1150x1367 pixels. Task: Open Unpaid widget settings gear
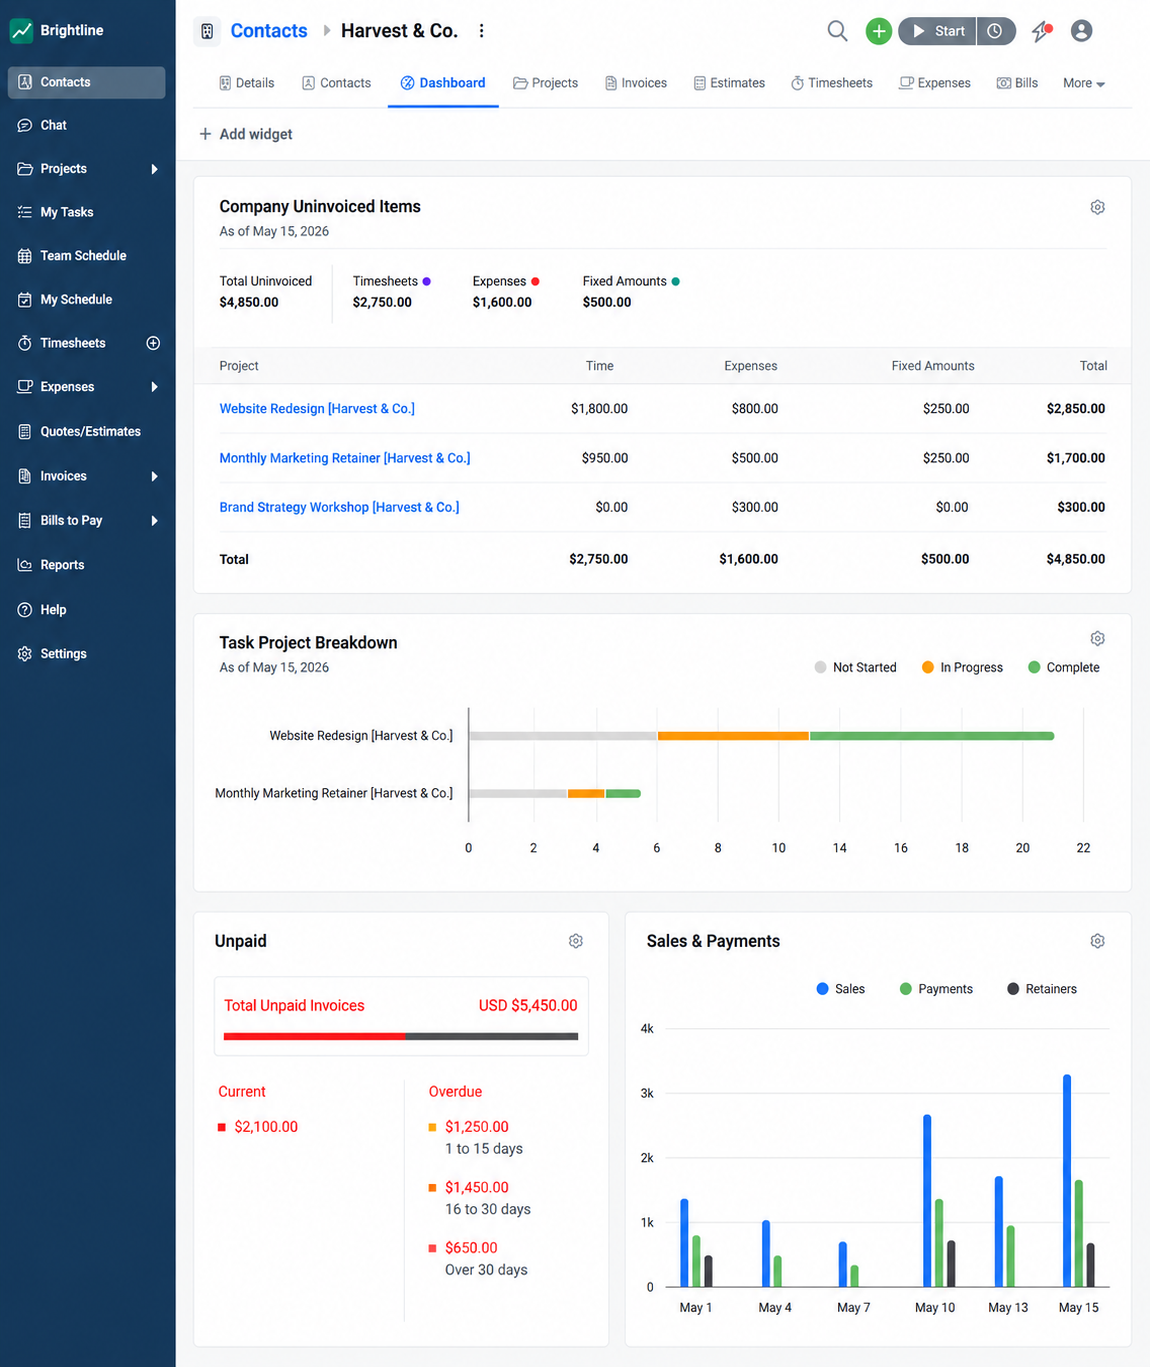[x=576, y=941]
